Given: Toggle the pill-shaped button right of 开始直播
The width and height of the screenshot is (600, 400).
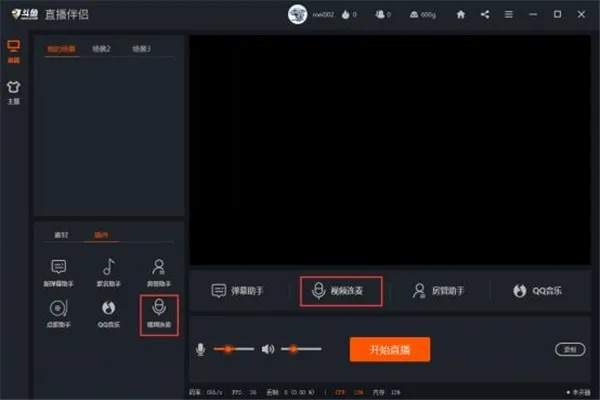Looking at the screenshot, I should [567, 349].
